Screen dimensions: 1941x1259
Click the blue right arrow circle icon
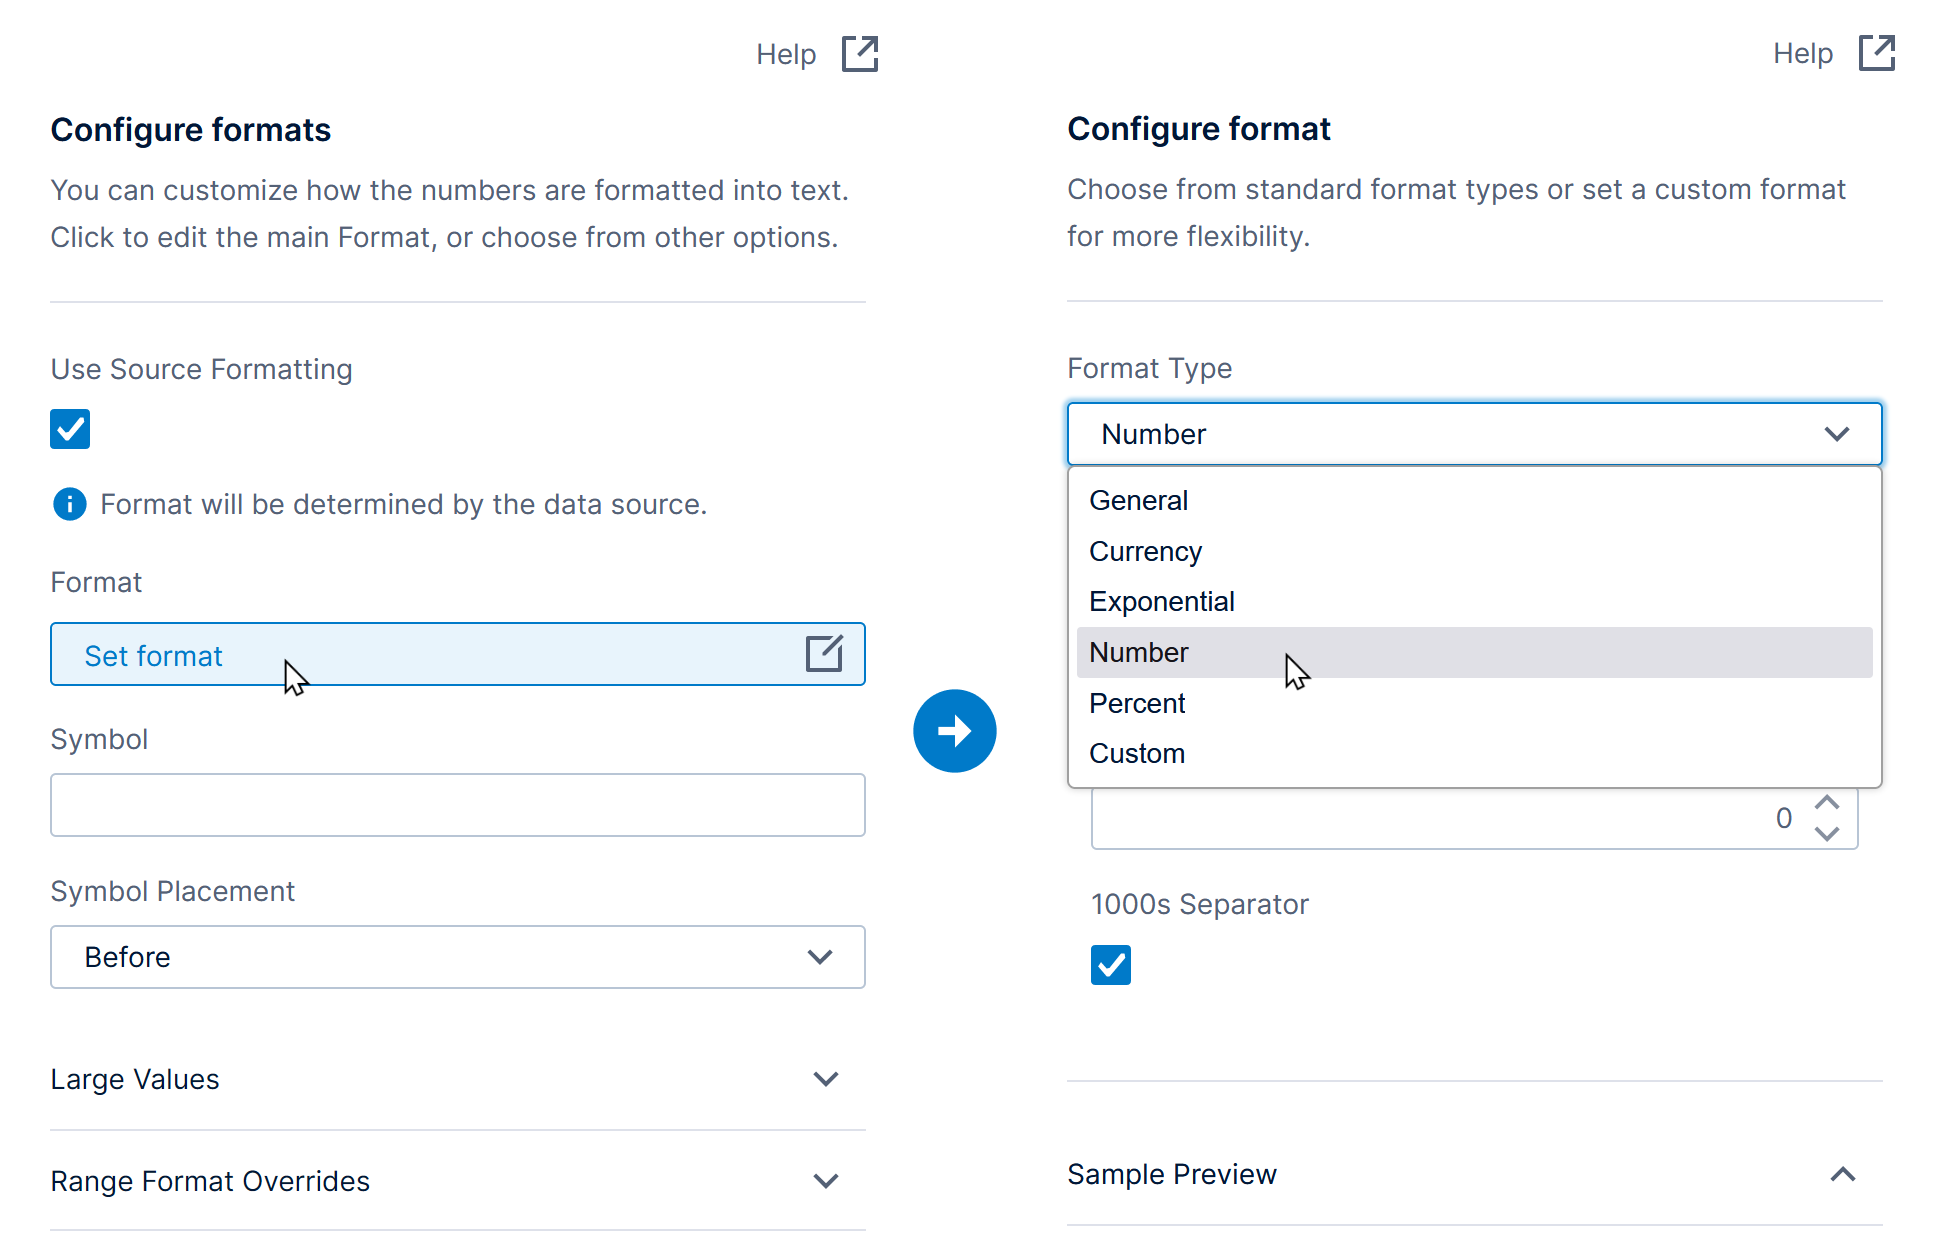(x=954, y=731)
